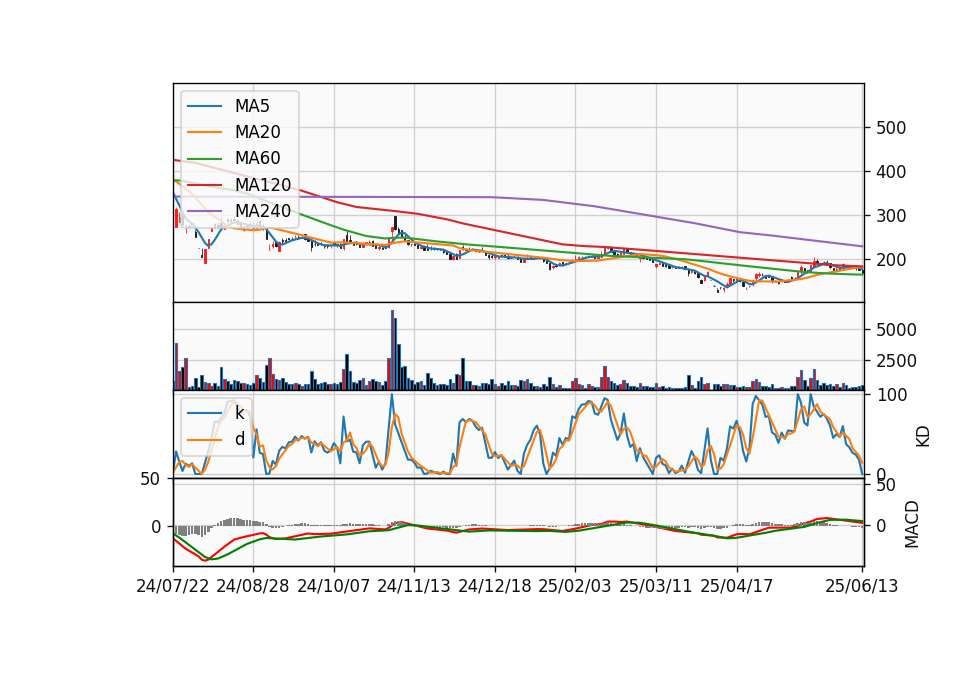Click the MACD axis title
Screen dimensions: 960x690
912,524
